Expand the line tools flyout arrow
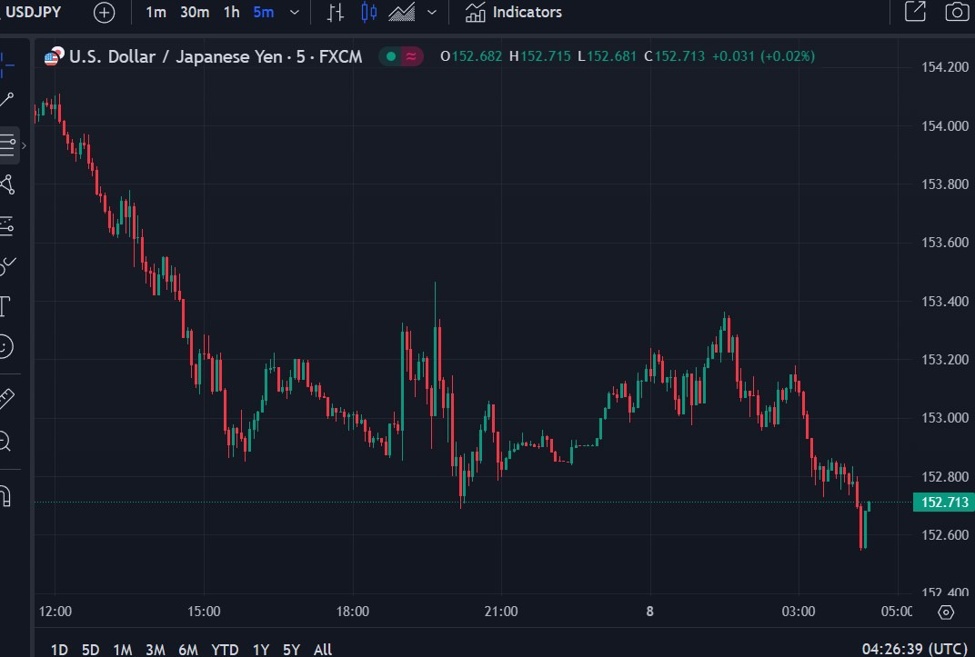 tap(22, 143)
